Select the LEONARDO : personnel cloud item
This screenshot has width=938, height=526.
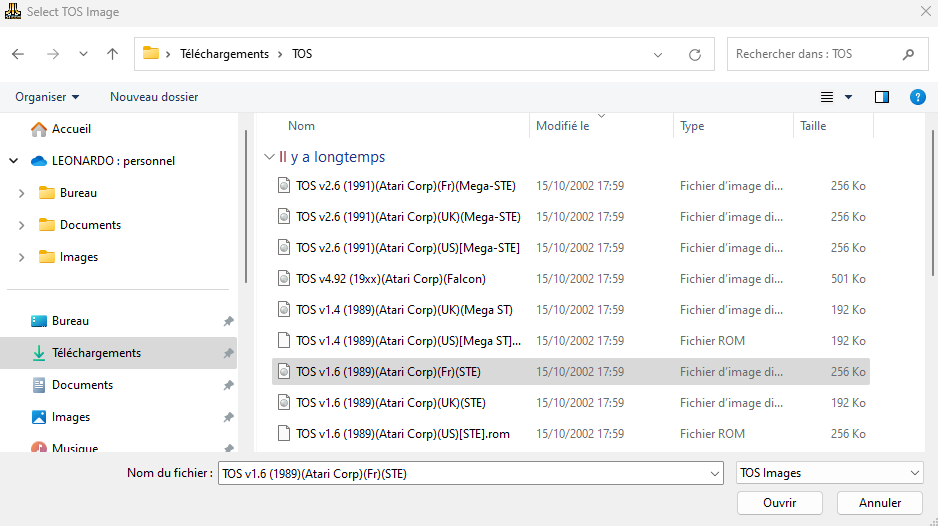(113, 161)
